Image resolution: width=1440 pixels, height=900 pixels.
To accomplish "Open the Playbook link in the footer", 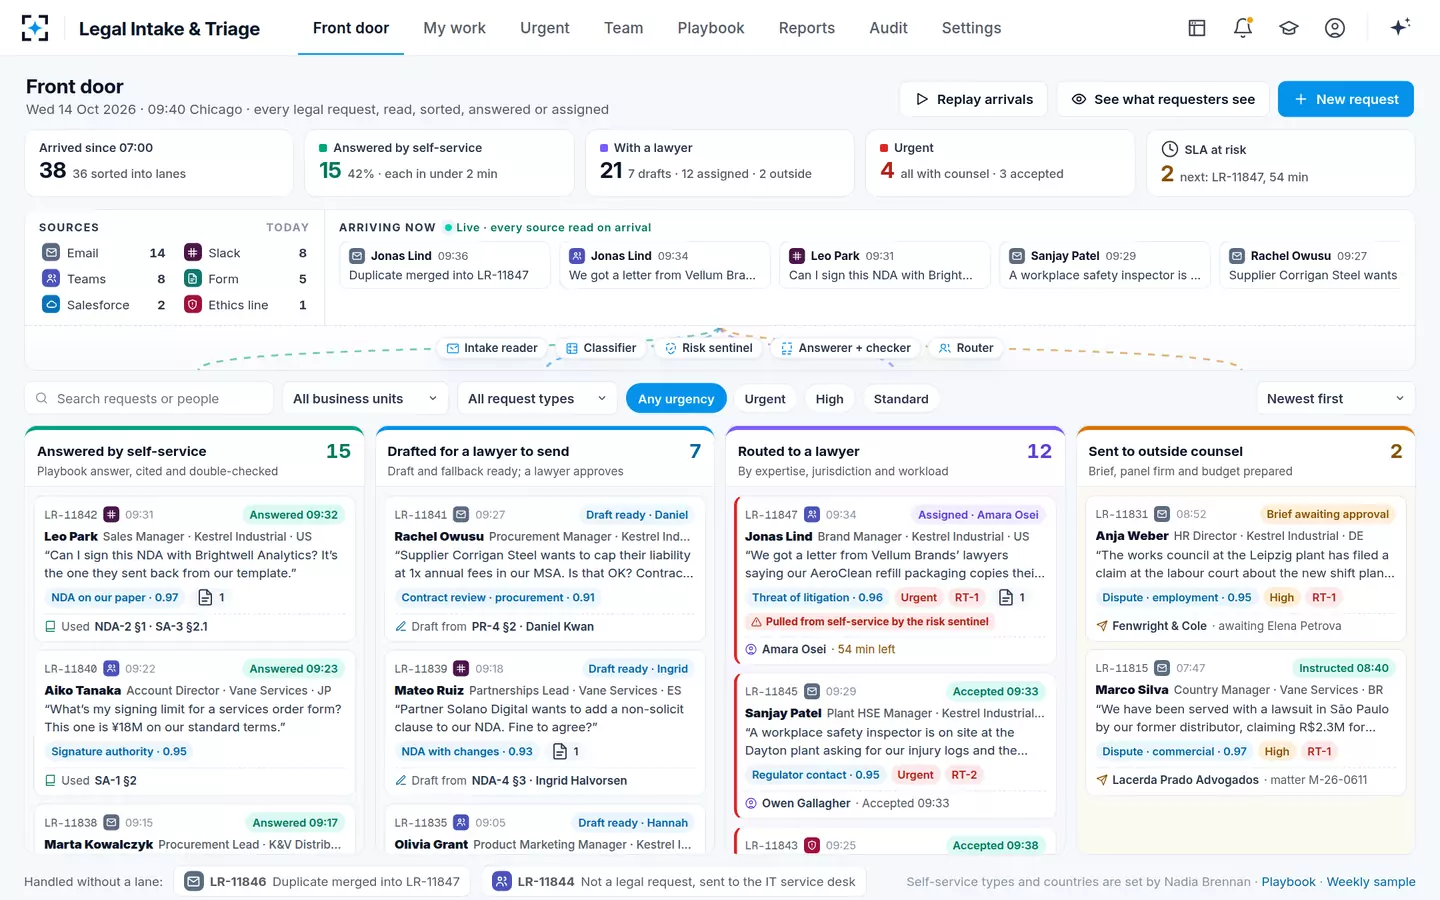I will coord(1288,882).
